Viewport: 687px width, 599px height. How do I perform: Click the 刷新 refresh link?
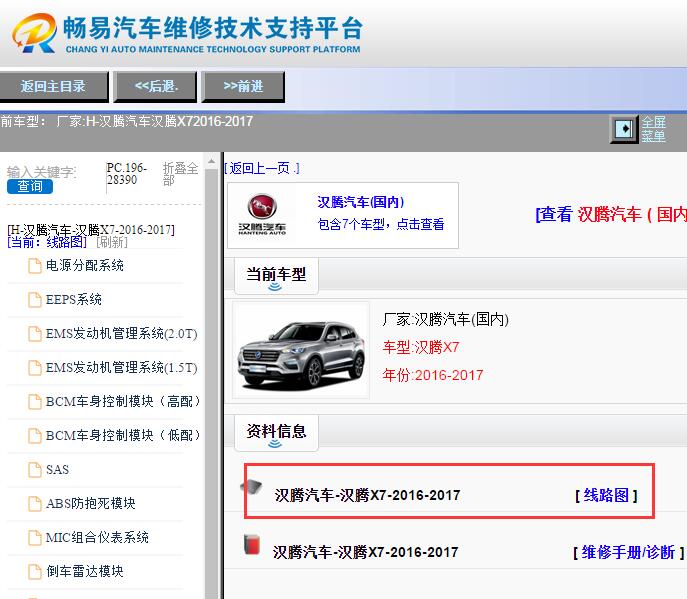click(x=112, y=242)
